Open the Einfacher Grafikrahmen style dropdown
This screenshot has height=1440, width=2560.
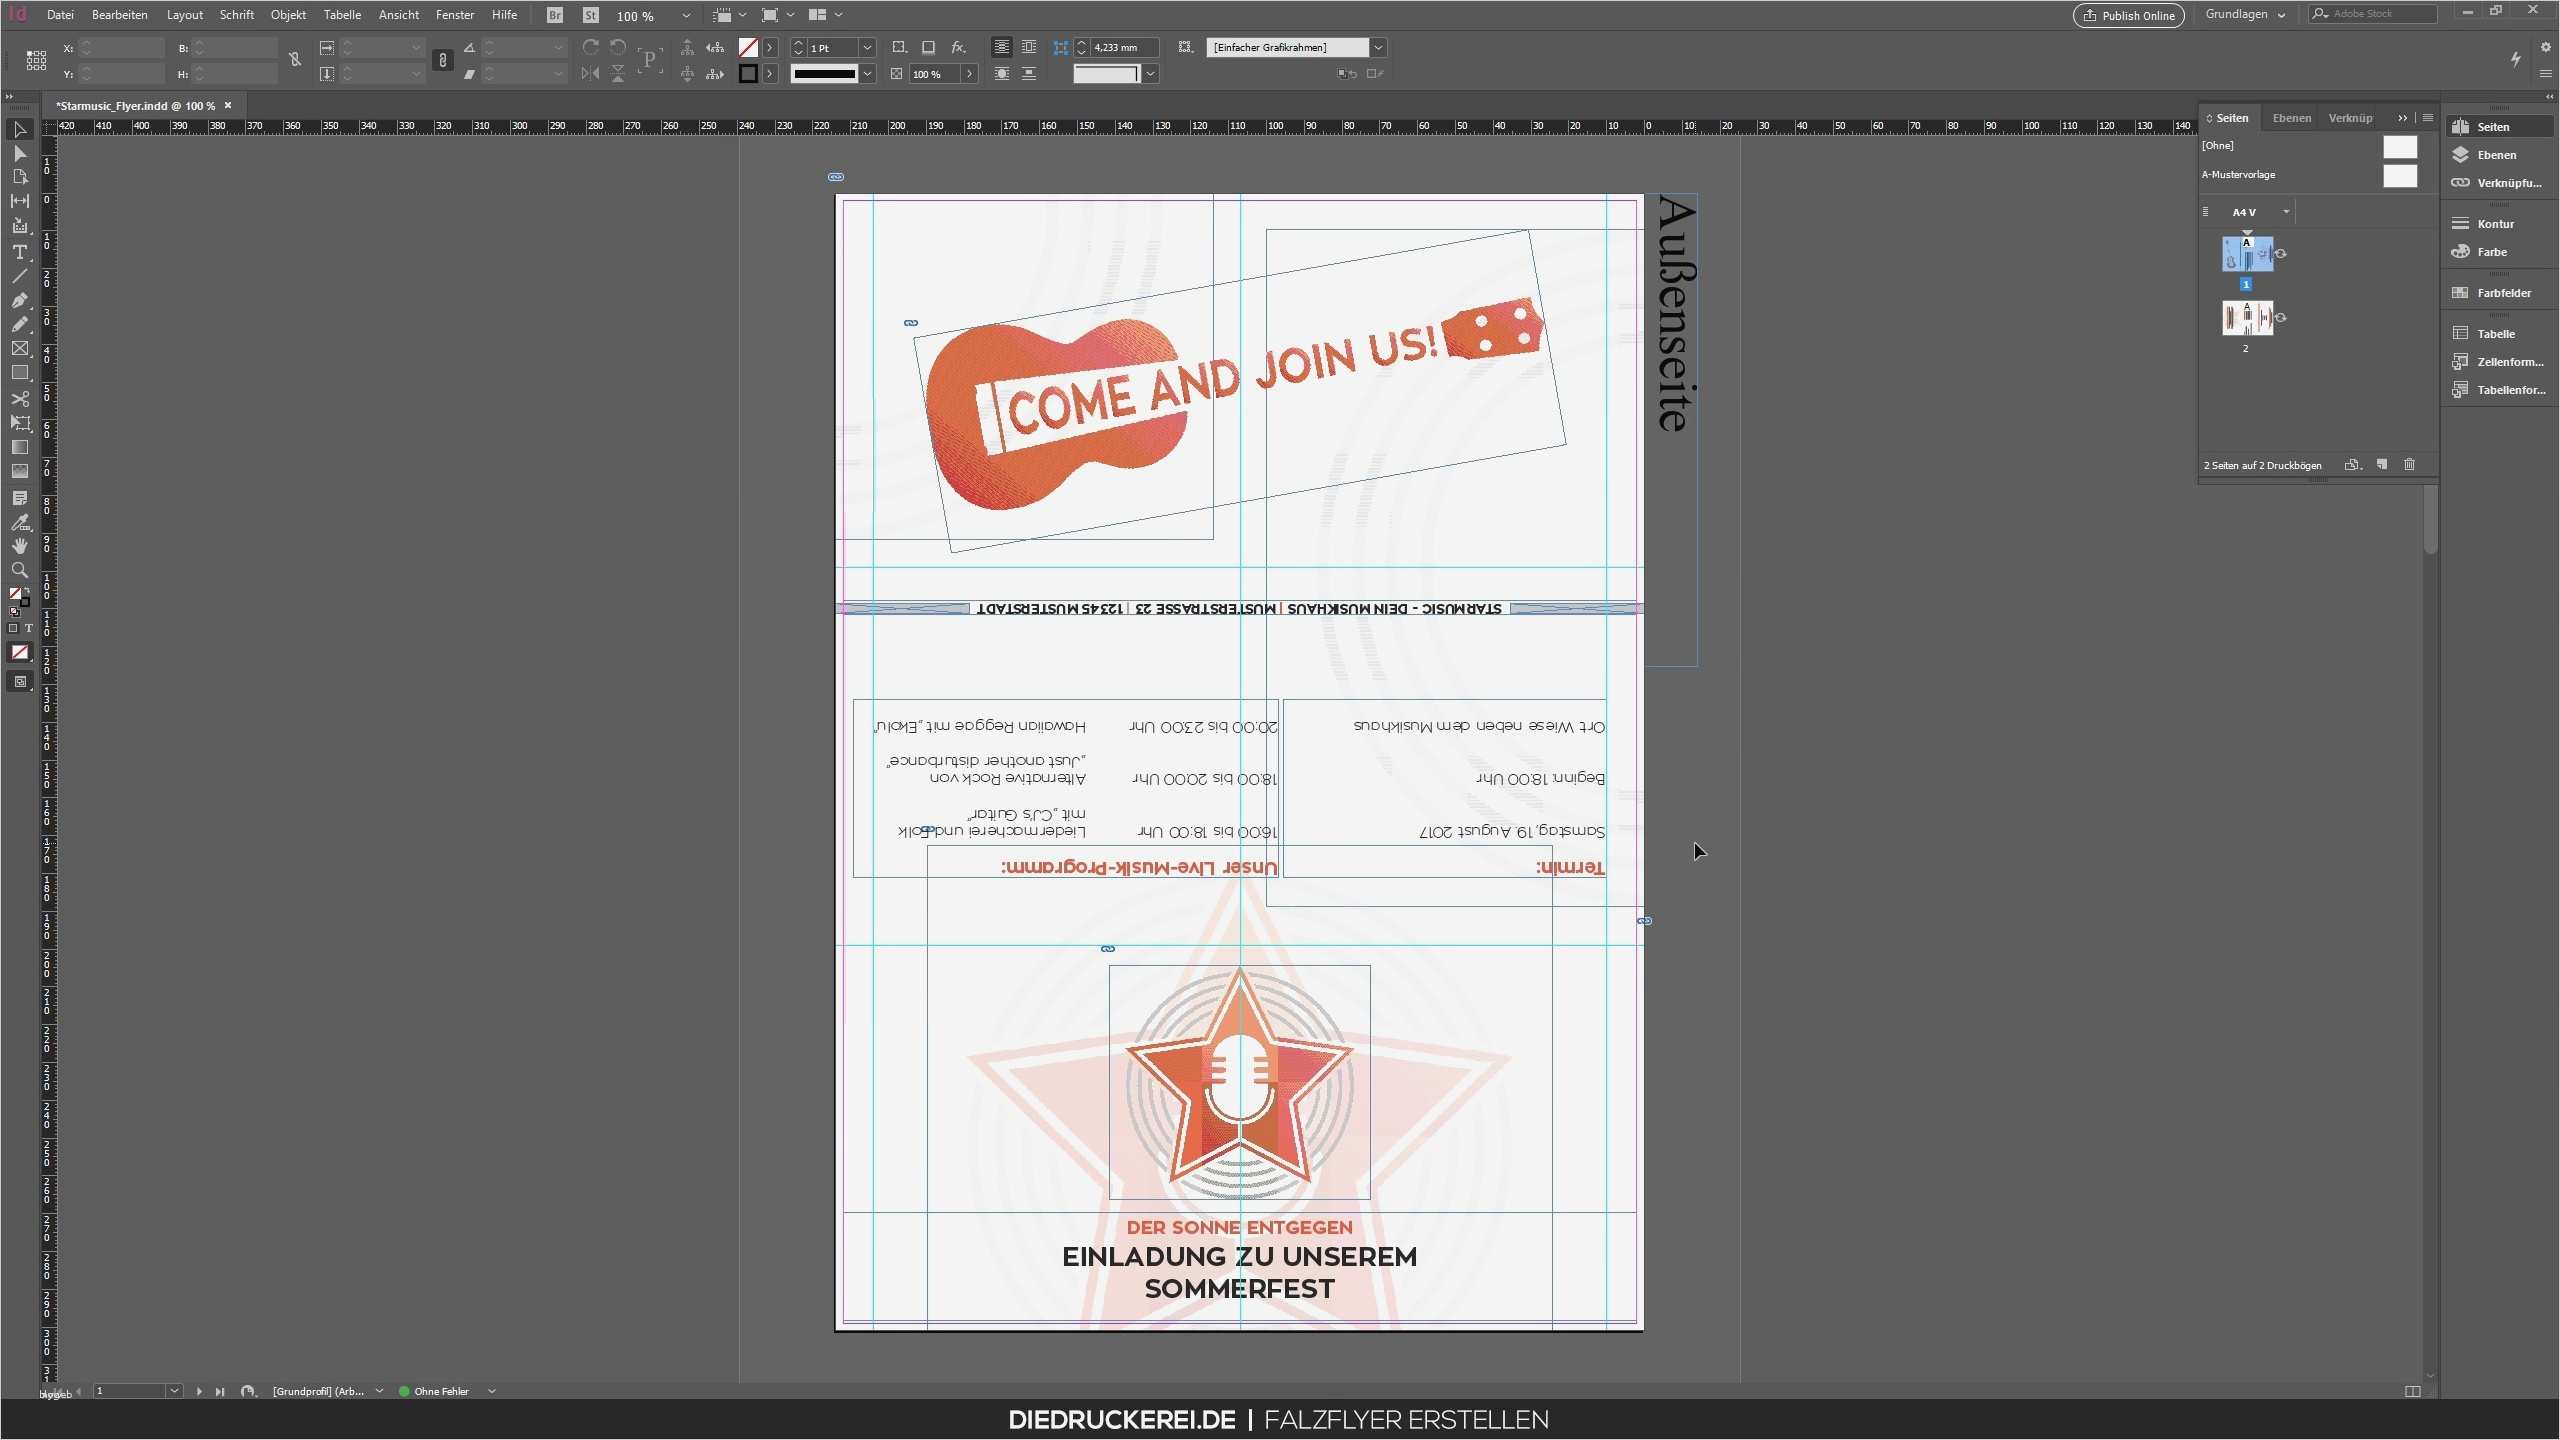[1378, 47]
